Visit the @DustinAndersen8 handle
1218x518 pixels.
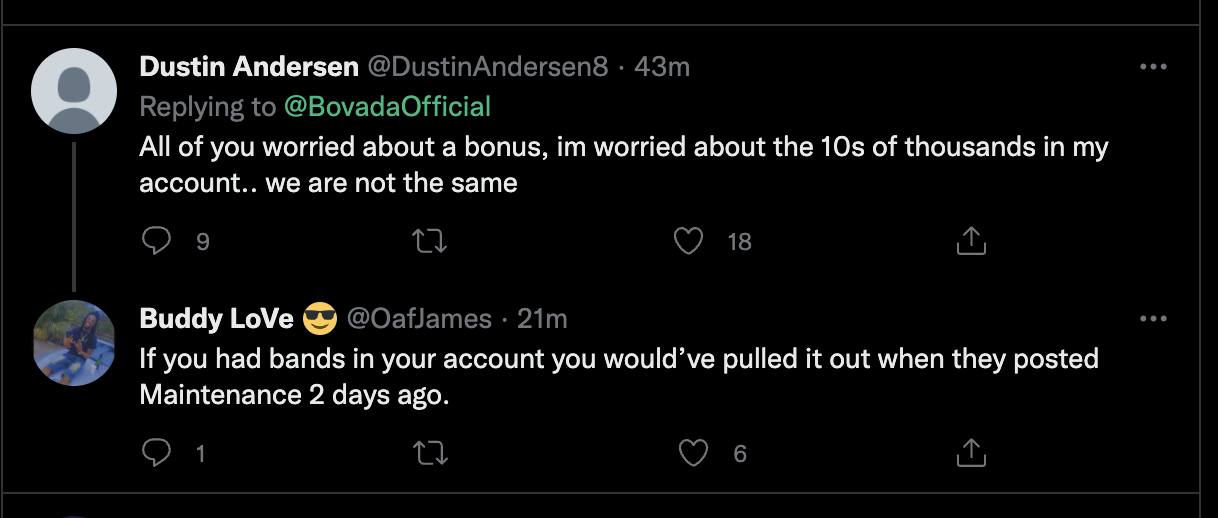[x=488, y=67]
